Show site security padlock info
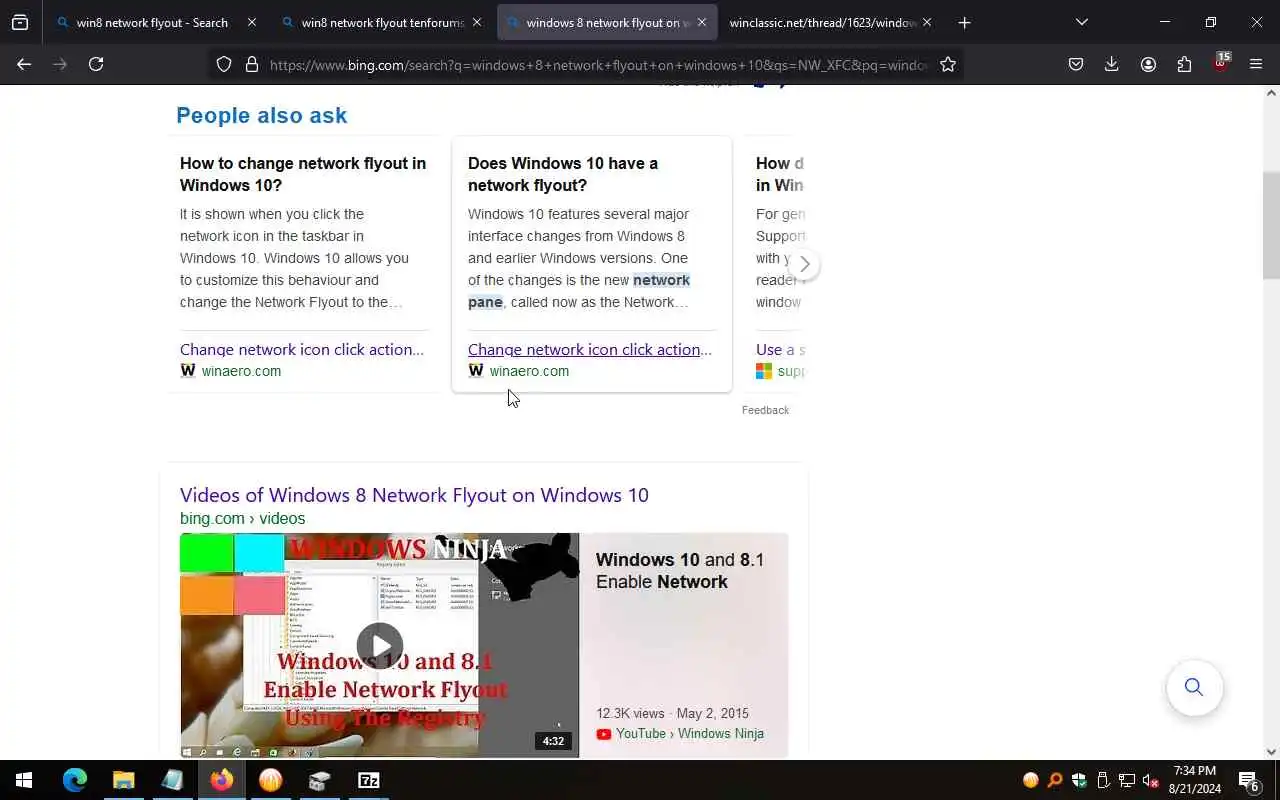Screen dimensions: 1280x800 (x=251, y=64)
